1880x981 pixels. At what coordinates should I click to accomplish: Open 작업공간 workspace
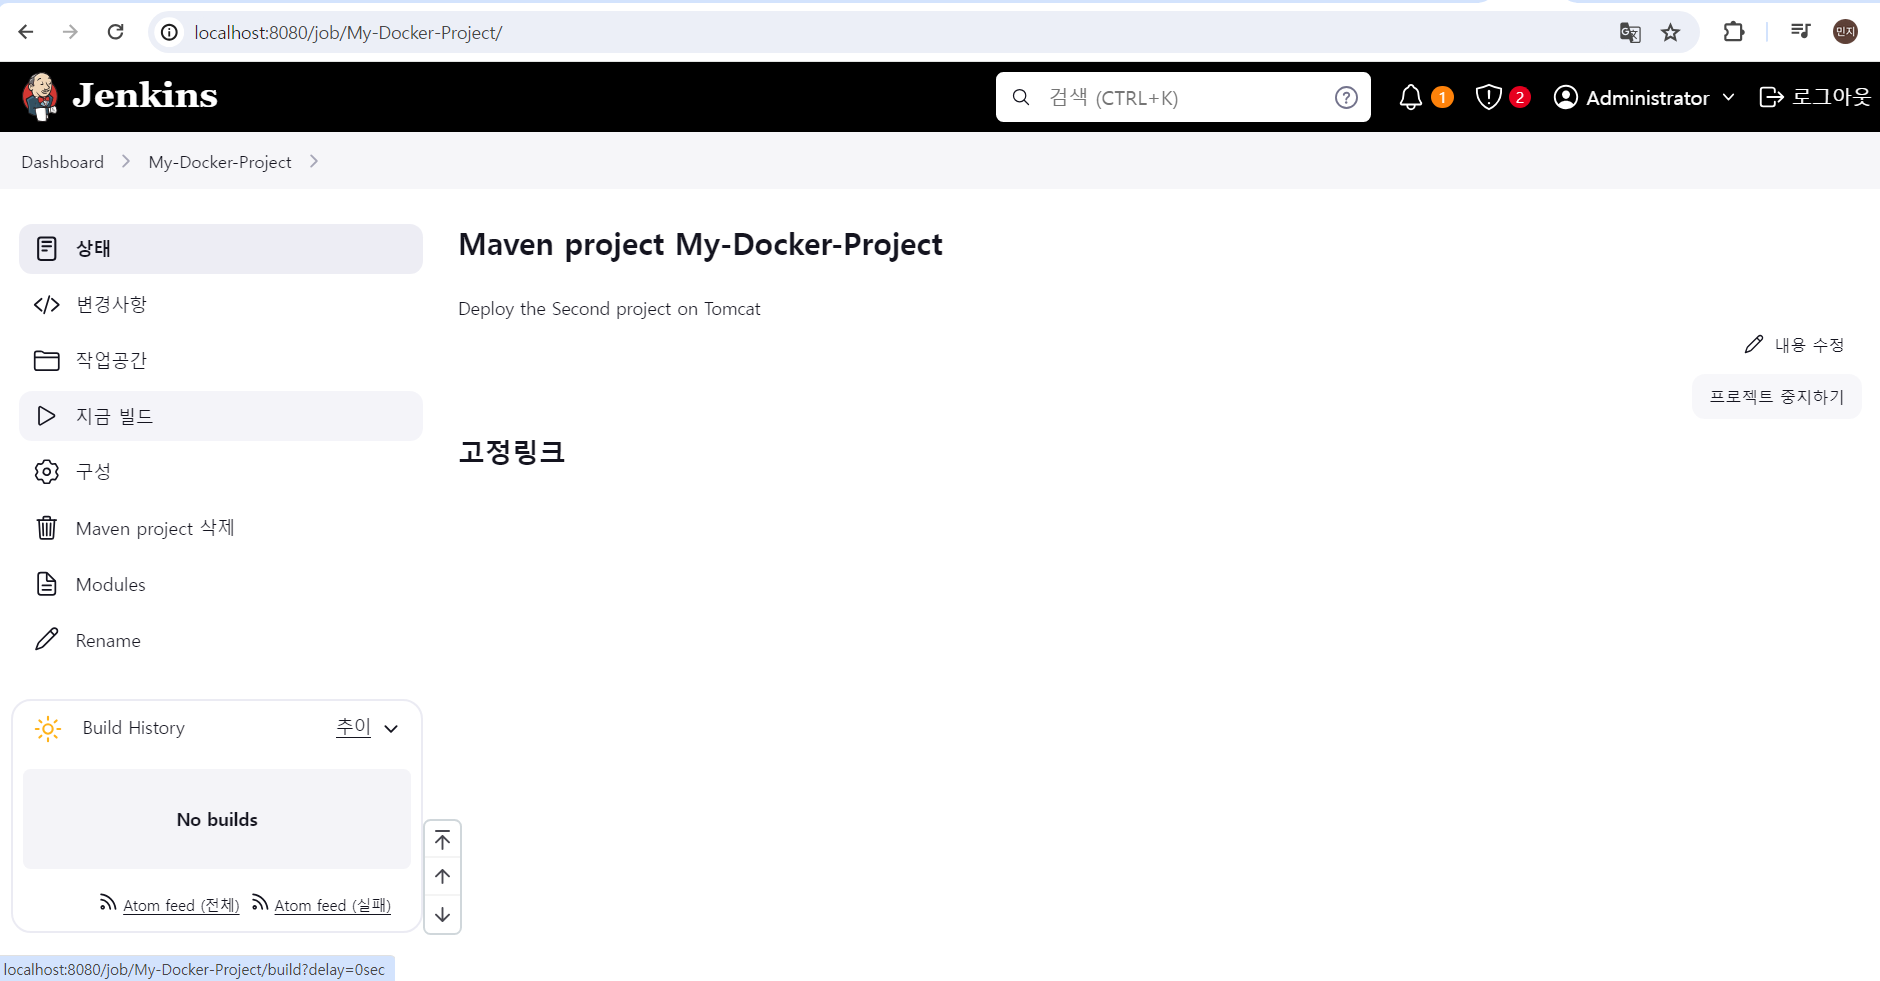[221, 360]
